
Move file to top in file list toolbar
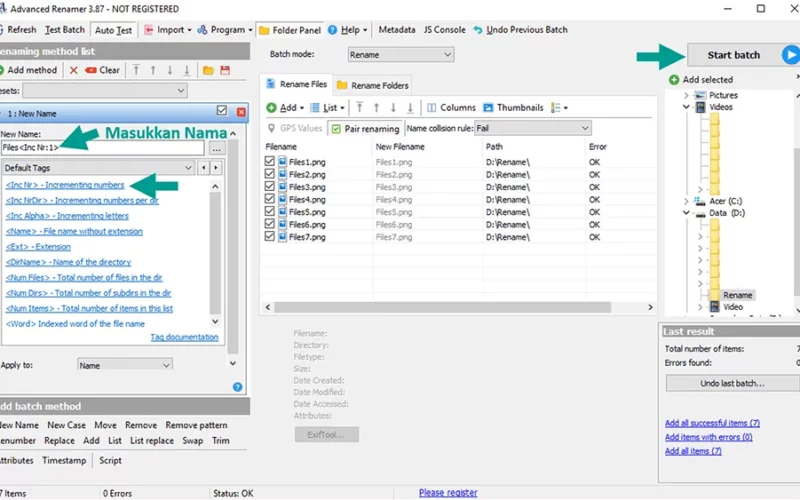(360, 108)
